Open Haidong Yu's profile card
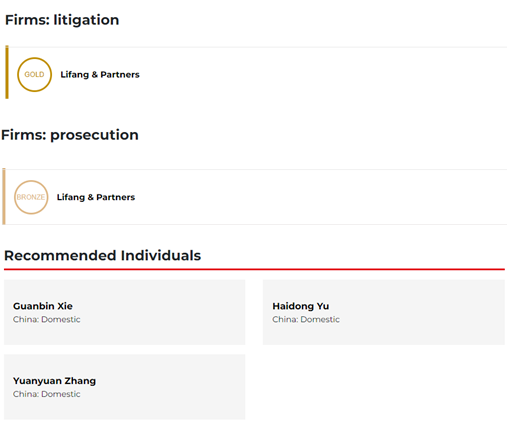 coord(384,312)
